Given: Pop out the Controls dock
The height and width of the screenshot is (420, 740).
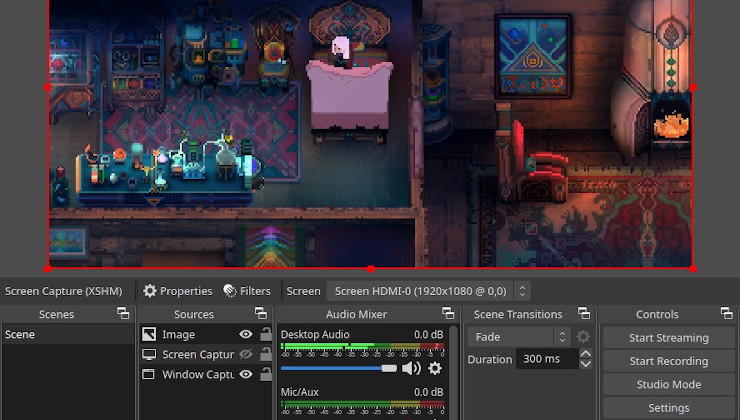Looking at the screenshot, I should [x=726, y=313].
